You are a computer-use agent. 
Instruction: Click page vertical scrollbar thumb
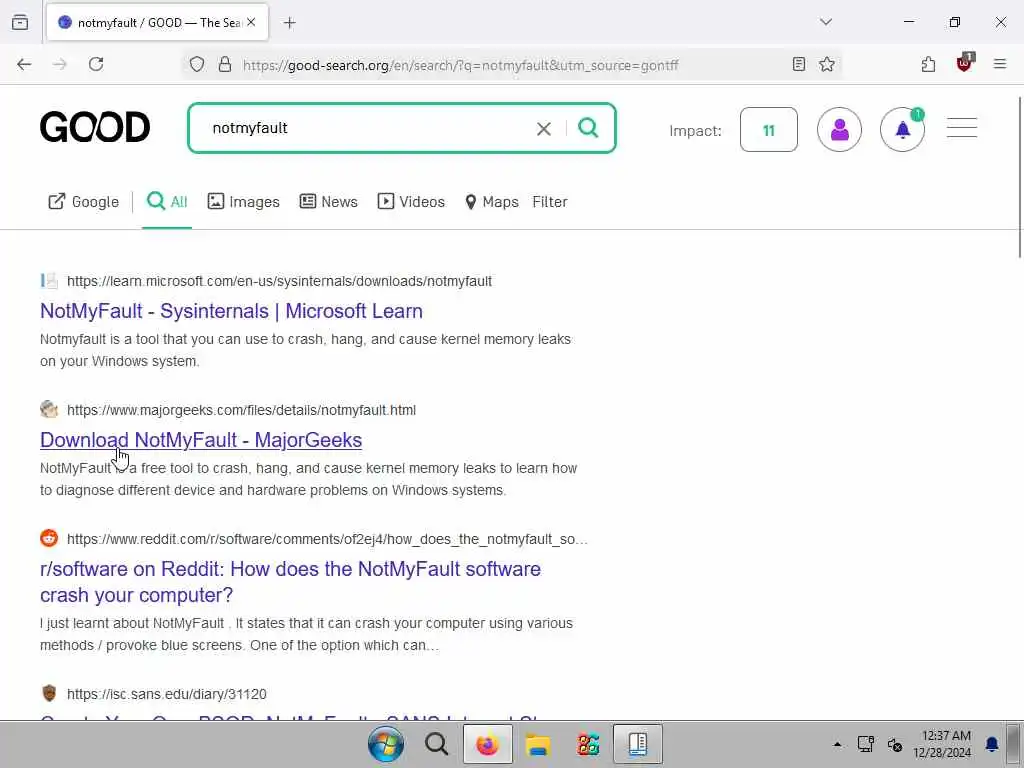pos(1021,176)
